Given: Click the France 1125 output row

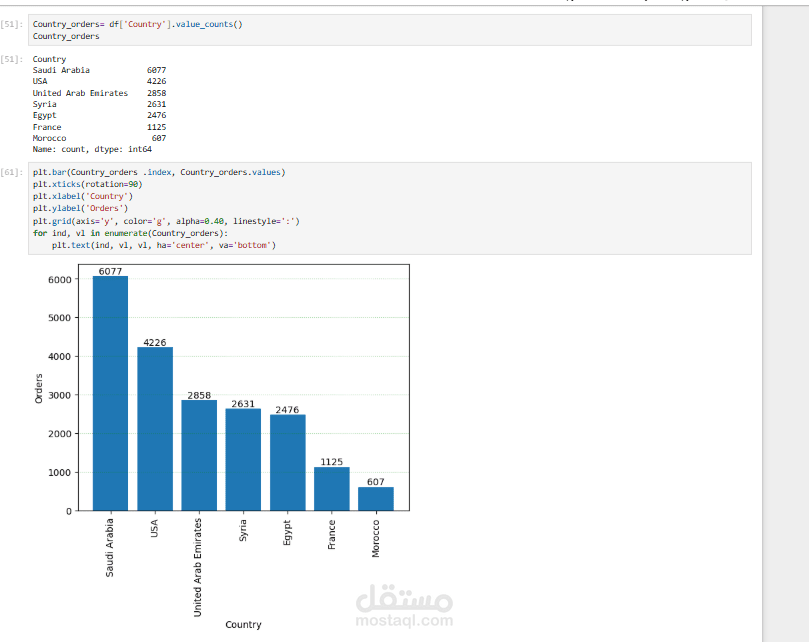Looking at the screenshot, I should (x=99, y=127).
